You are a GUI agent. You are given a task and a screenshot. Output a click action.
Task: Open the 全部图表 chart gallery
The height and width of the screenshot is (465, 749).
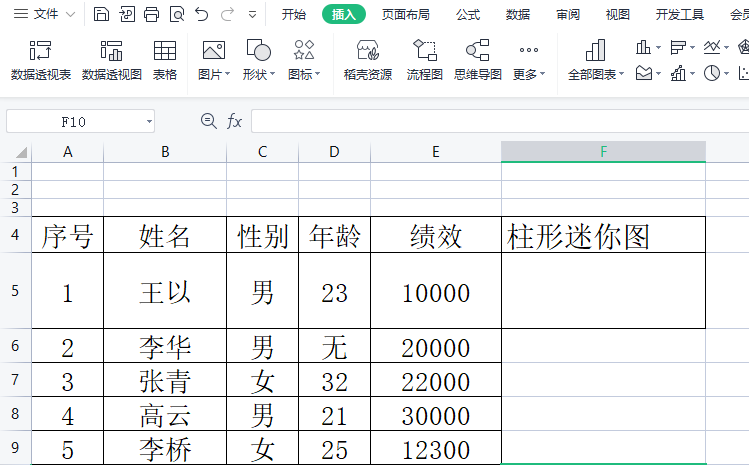pos(596,60)
